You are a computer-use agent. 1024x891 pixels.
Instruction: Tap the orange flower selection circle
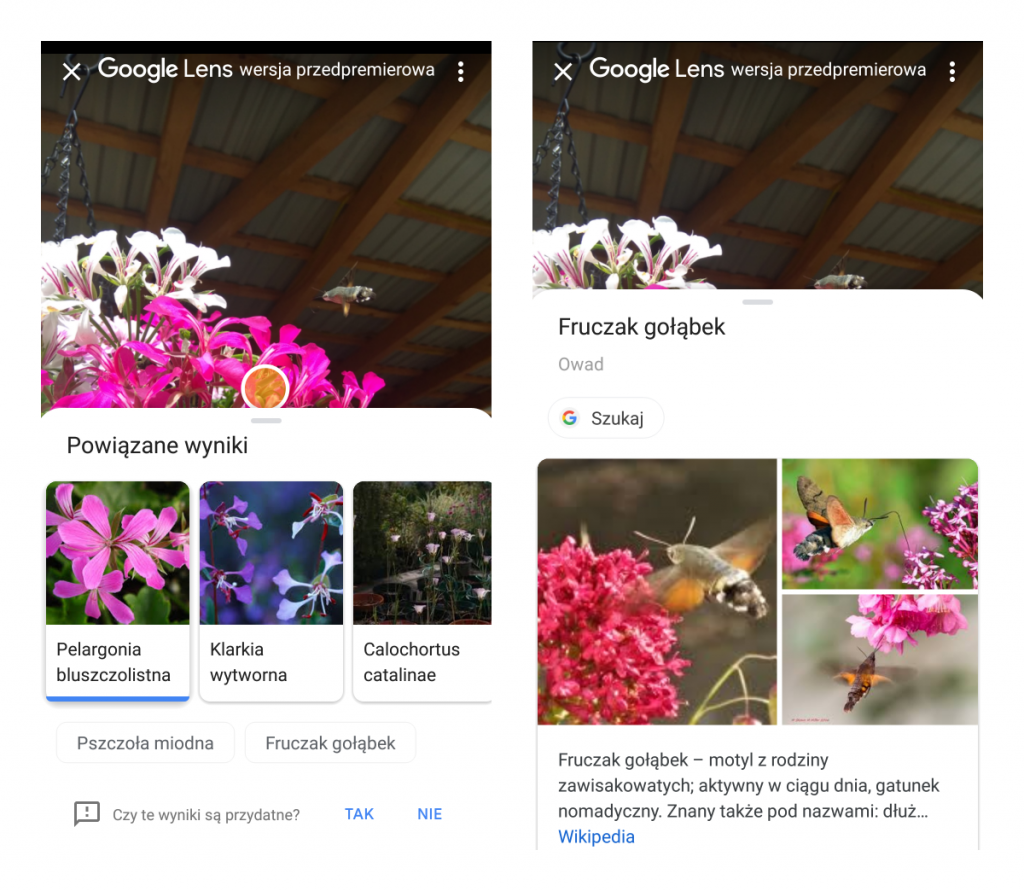pos(265,388)
